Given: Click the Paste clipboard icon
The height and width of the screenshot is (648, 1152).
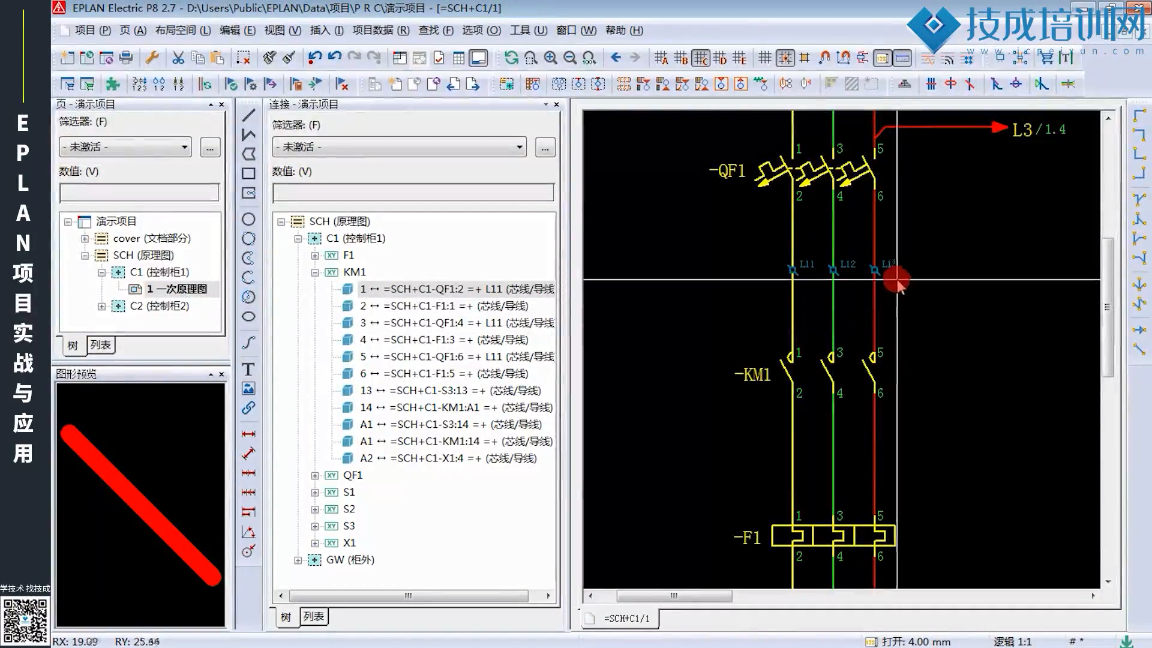Looking at the screenshot, I should [217, 57].
